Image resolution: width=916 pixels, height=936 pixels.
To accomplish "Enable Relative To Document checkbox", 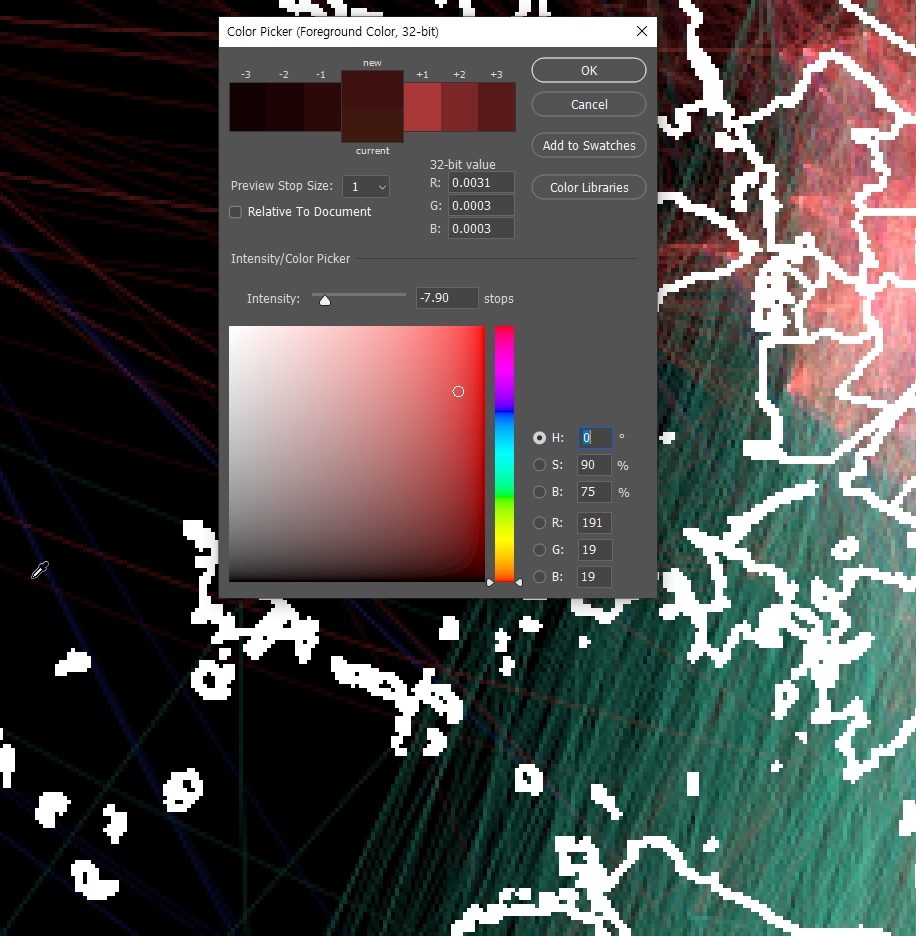I will (236, 212).
